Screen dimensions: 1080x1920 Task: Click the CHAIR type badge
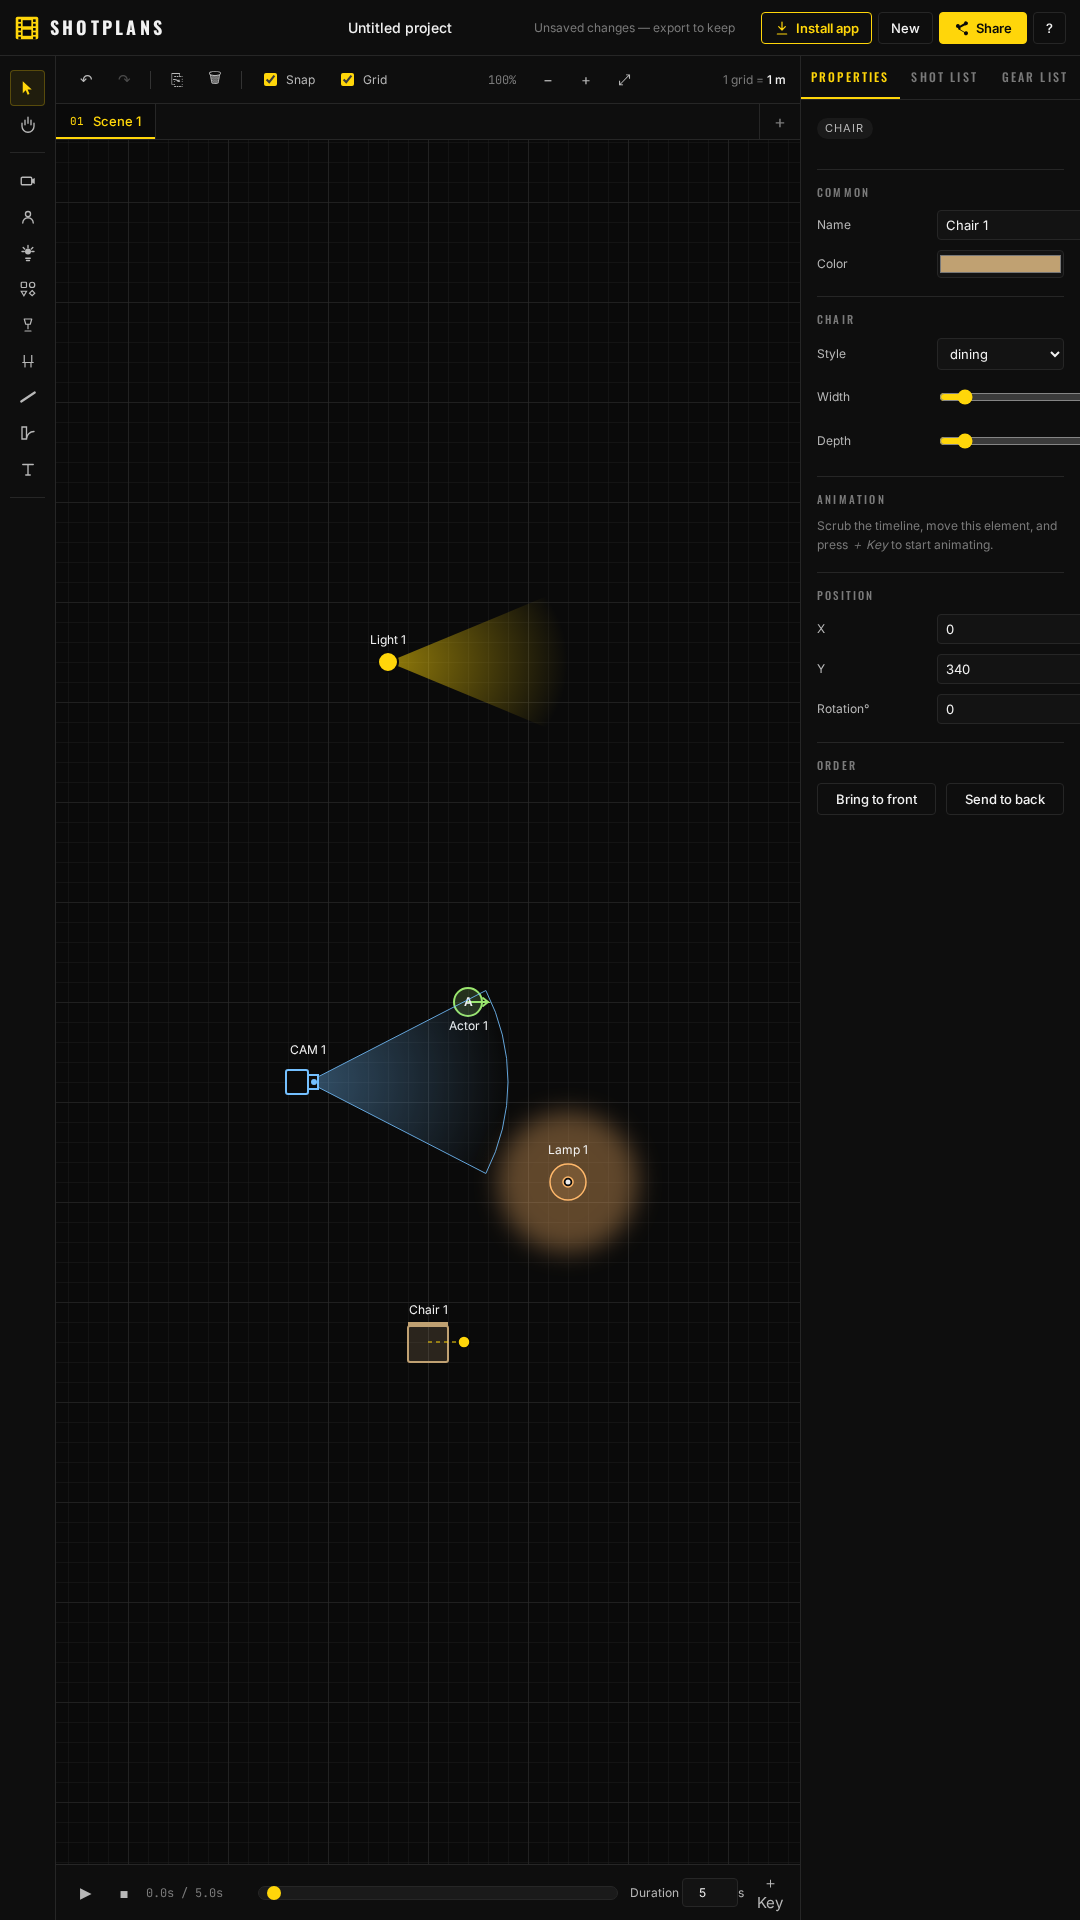coord(844,128)
